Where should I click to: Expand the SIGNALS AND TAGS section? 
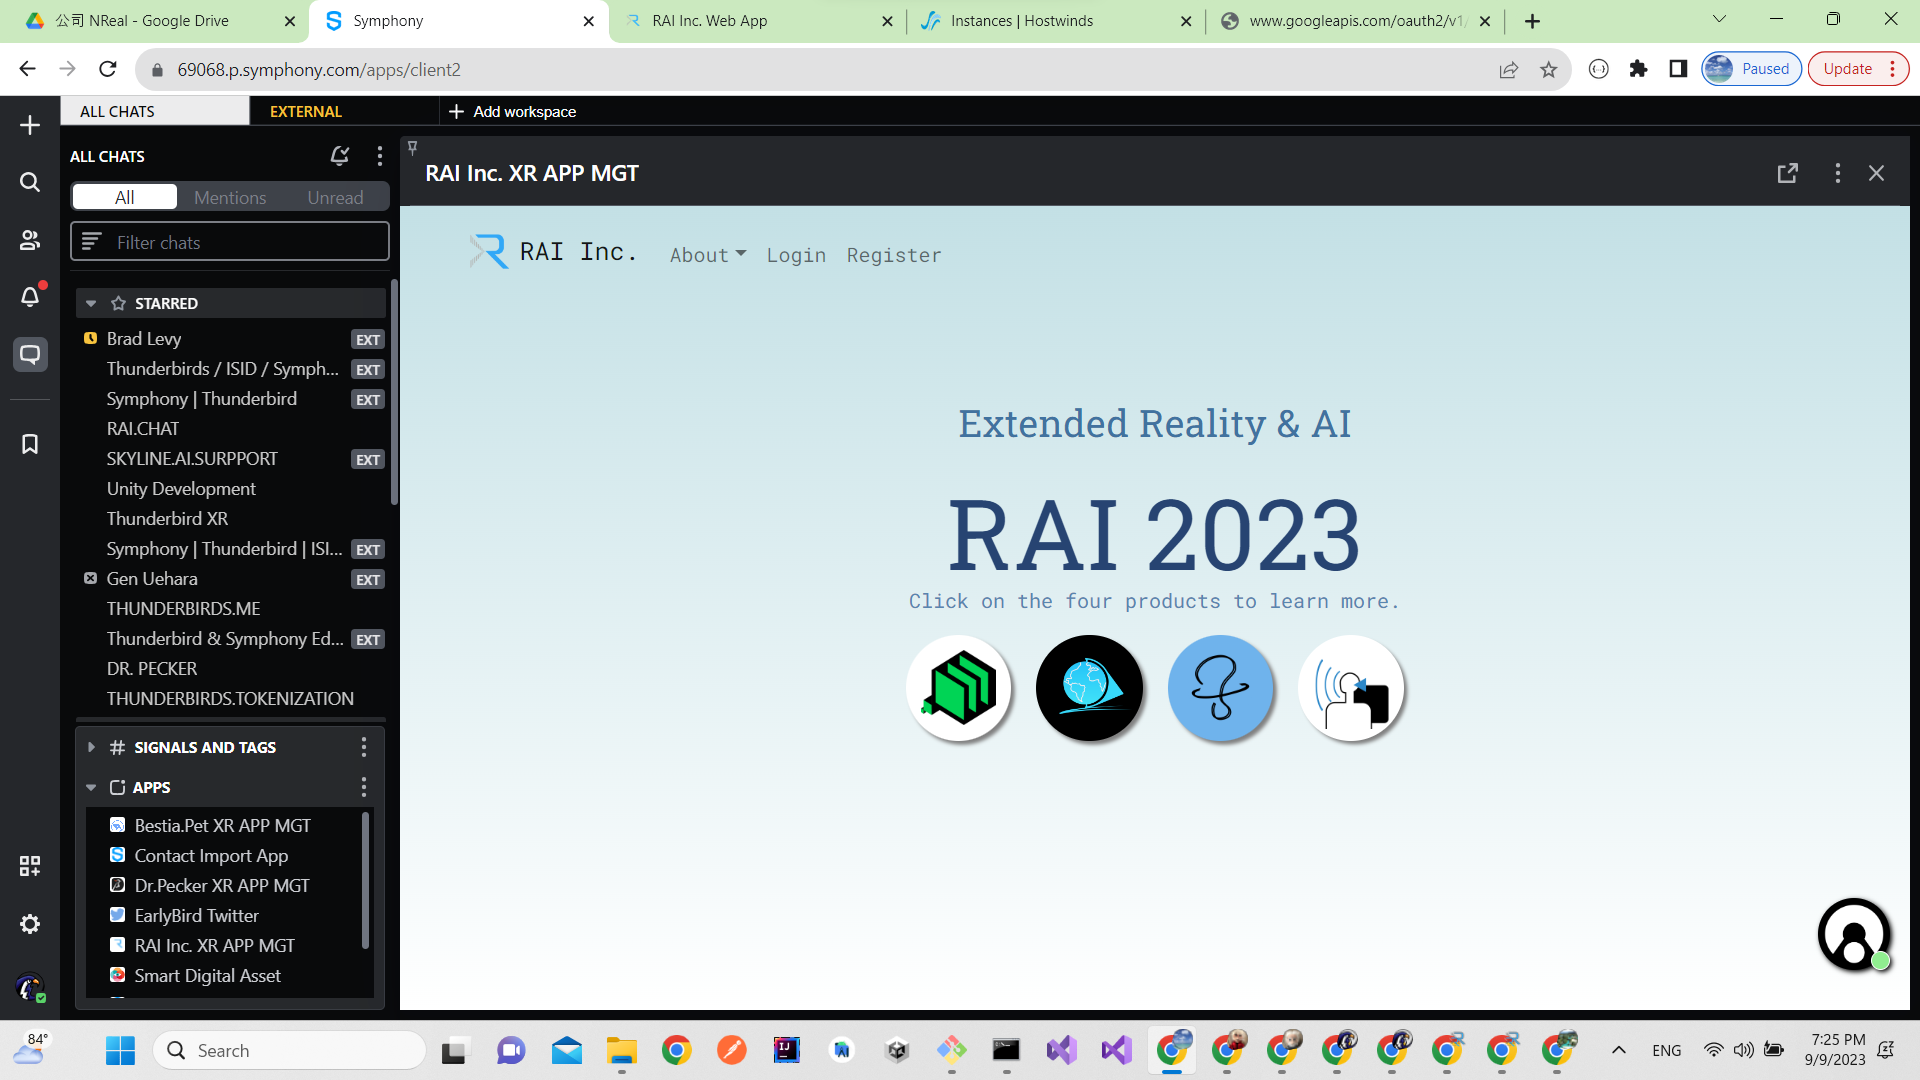(x=91, y=747)
